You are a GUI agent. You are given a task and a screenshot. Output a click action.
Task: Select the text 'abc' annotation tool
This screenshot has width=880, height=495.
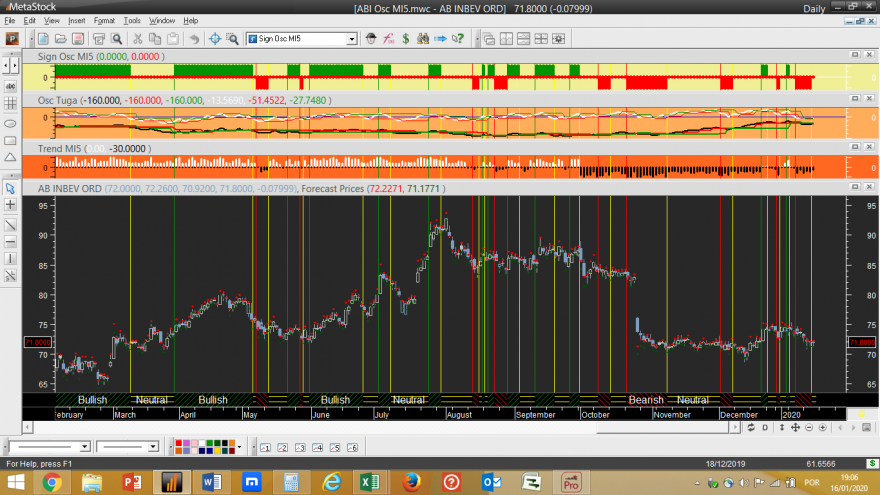point(10,86)
